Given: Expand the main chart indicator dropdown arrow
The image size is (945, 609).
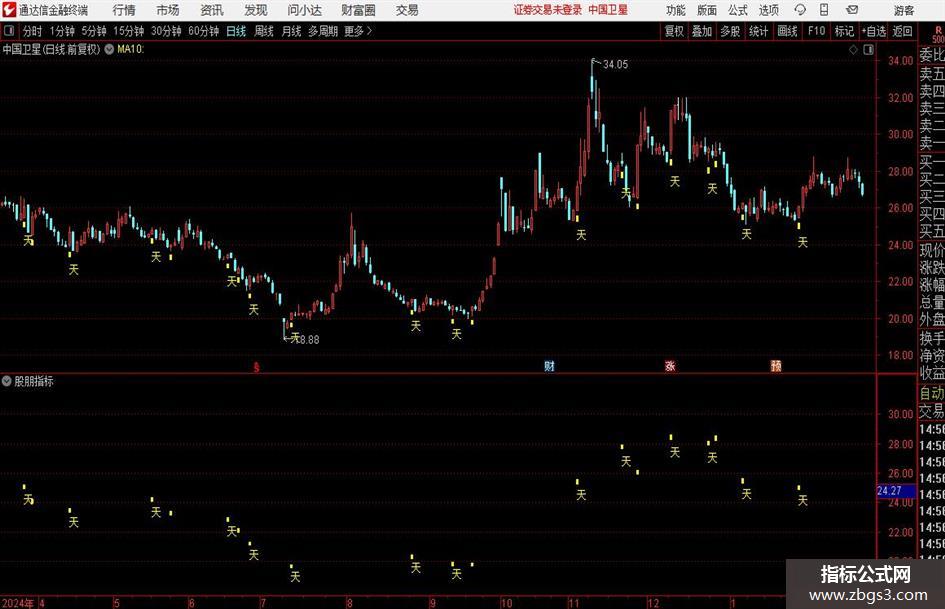Looking at the screenshot, I should 109,49.
